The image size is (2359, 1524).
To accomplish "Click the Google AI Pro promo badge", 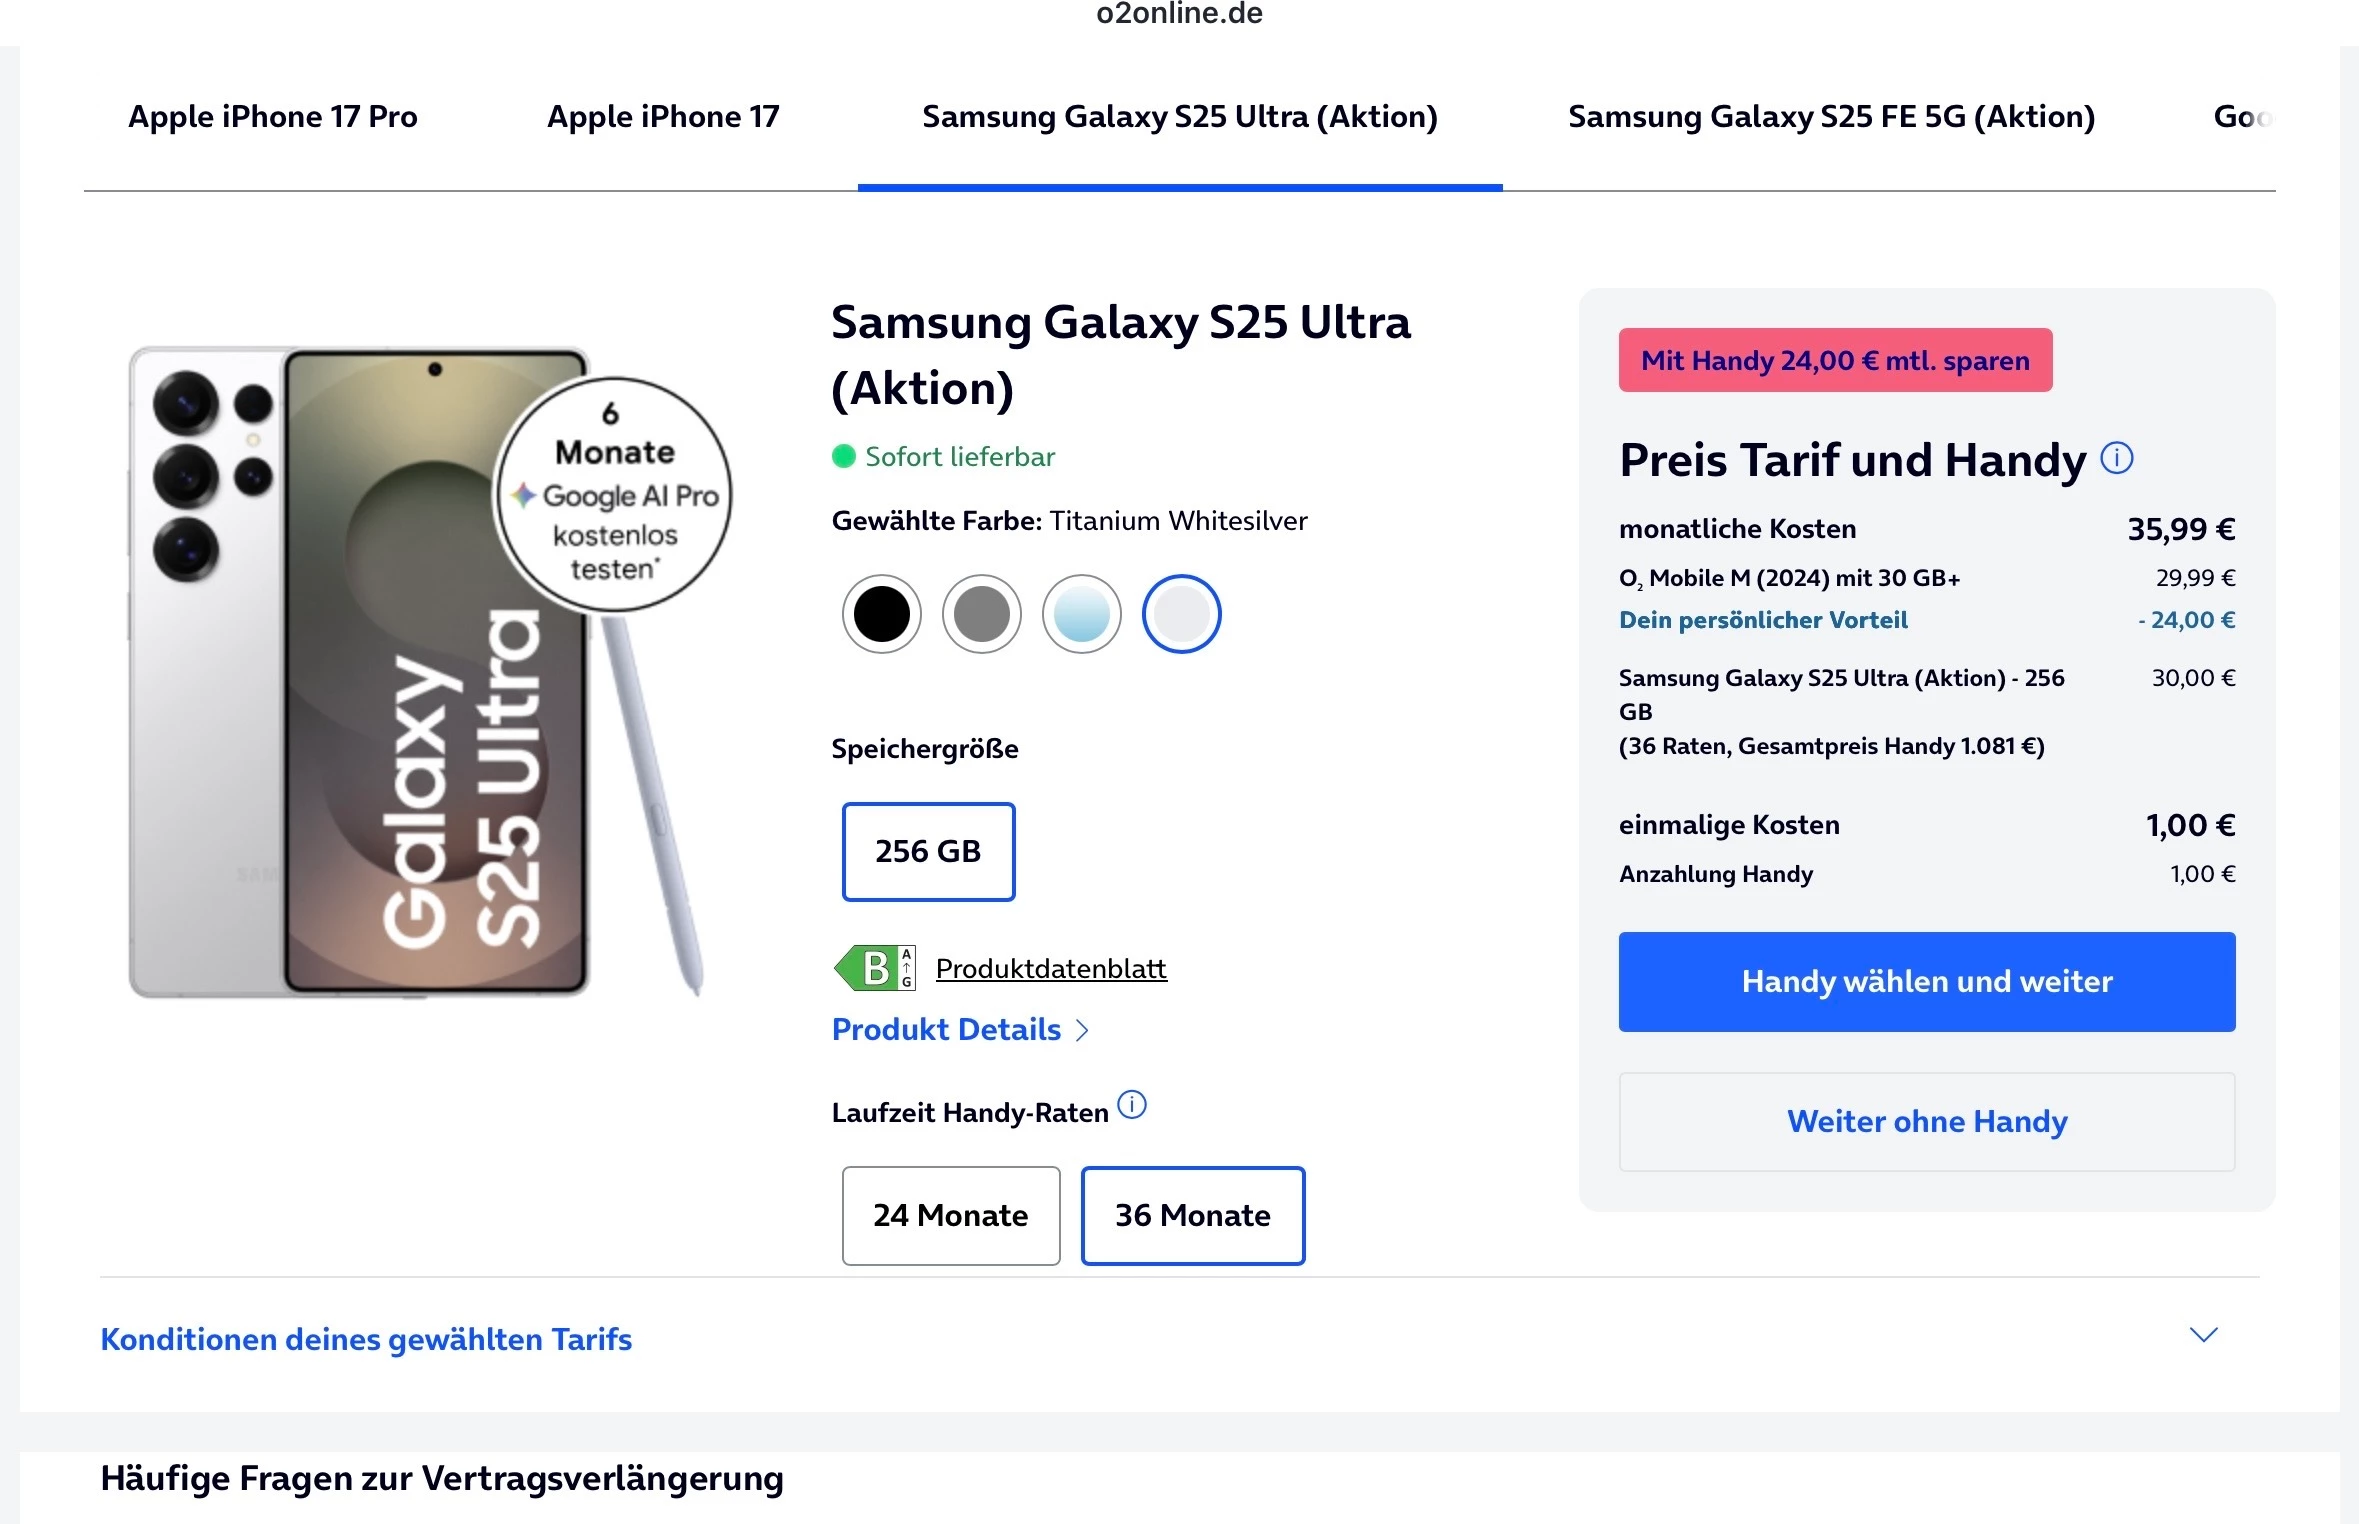I will (x=614, y=494).
